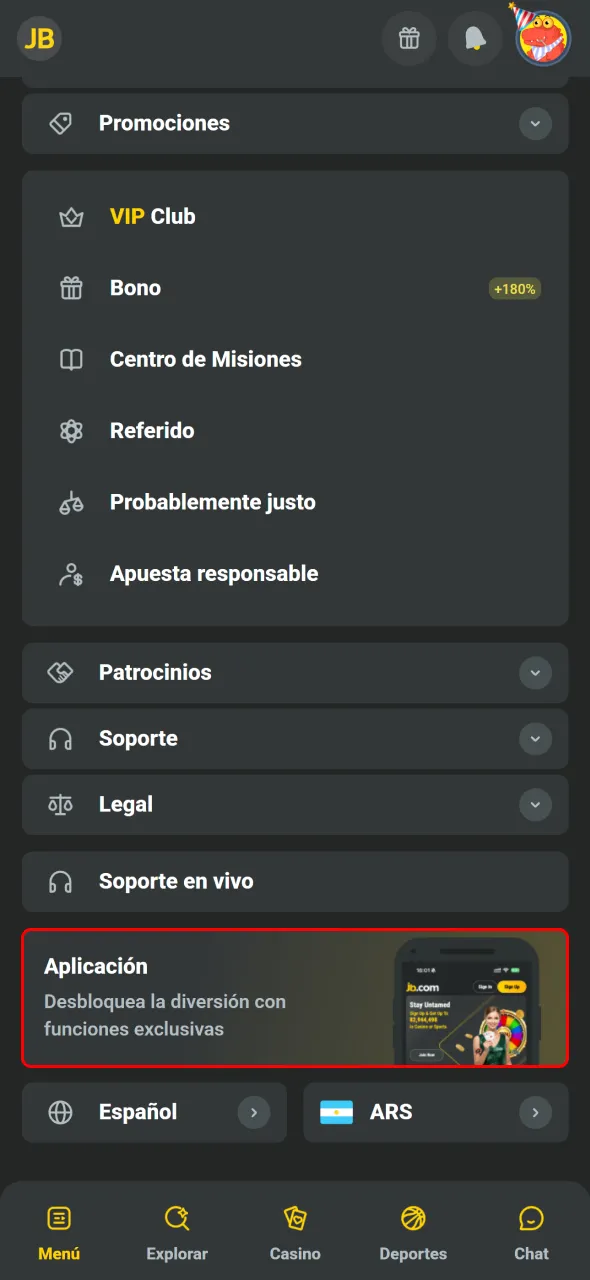Expand the Promociones section
590x1280 pixels.
point(536,123)
